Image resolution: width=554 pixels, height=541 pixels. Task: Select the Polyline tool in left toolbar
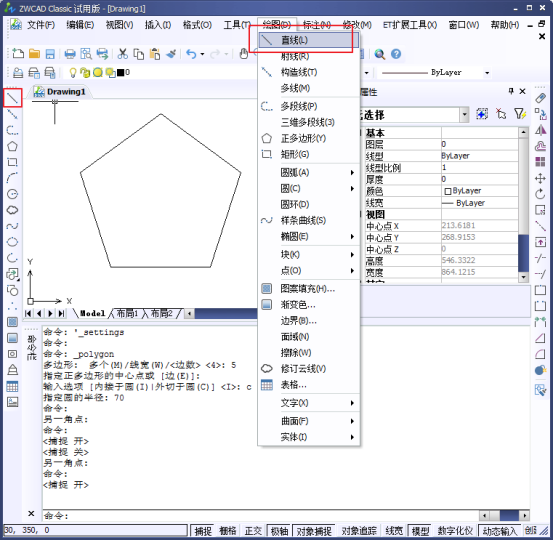click(x=12, y=130)
